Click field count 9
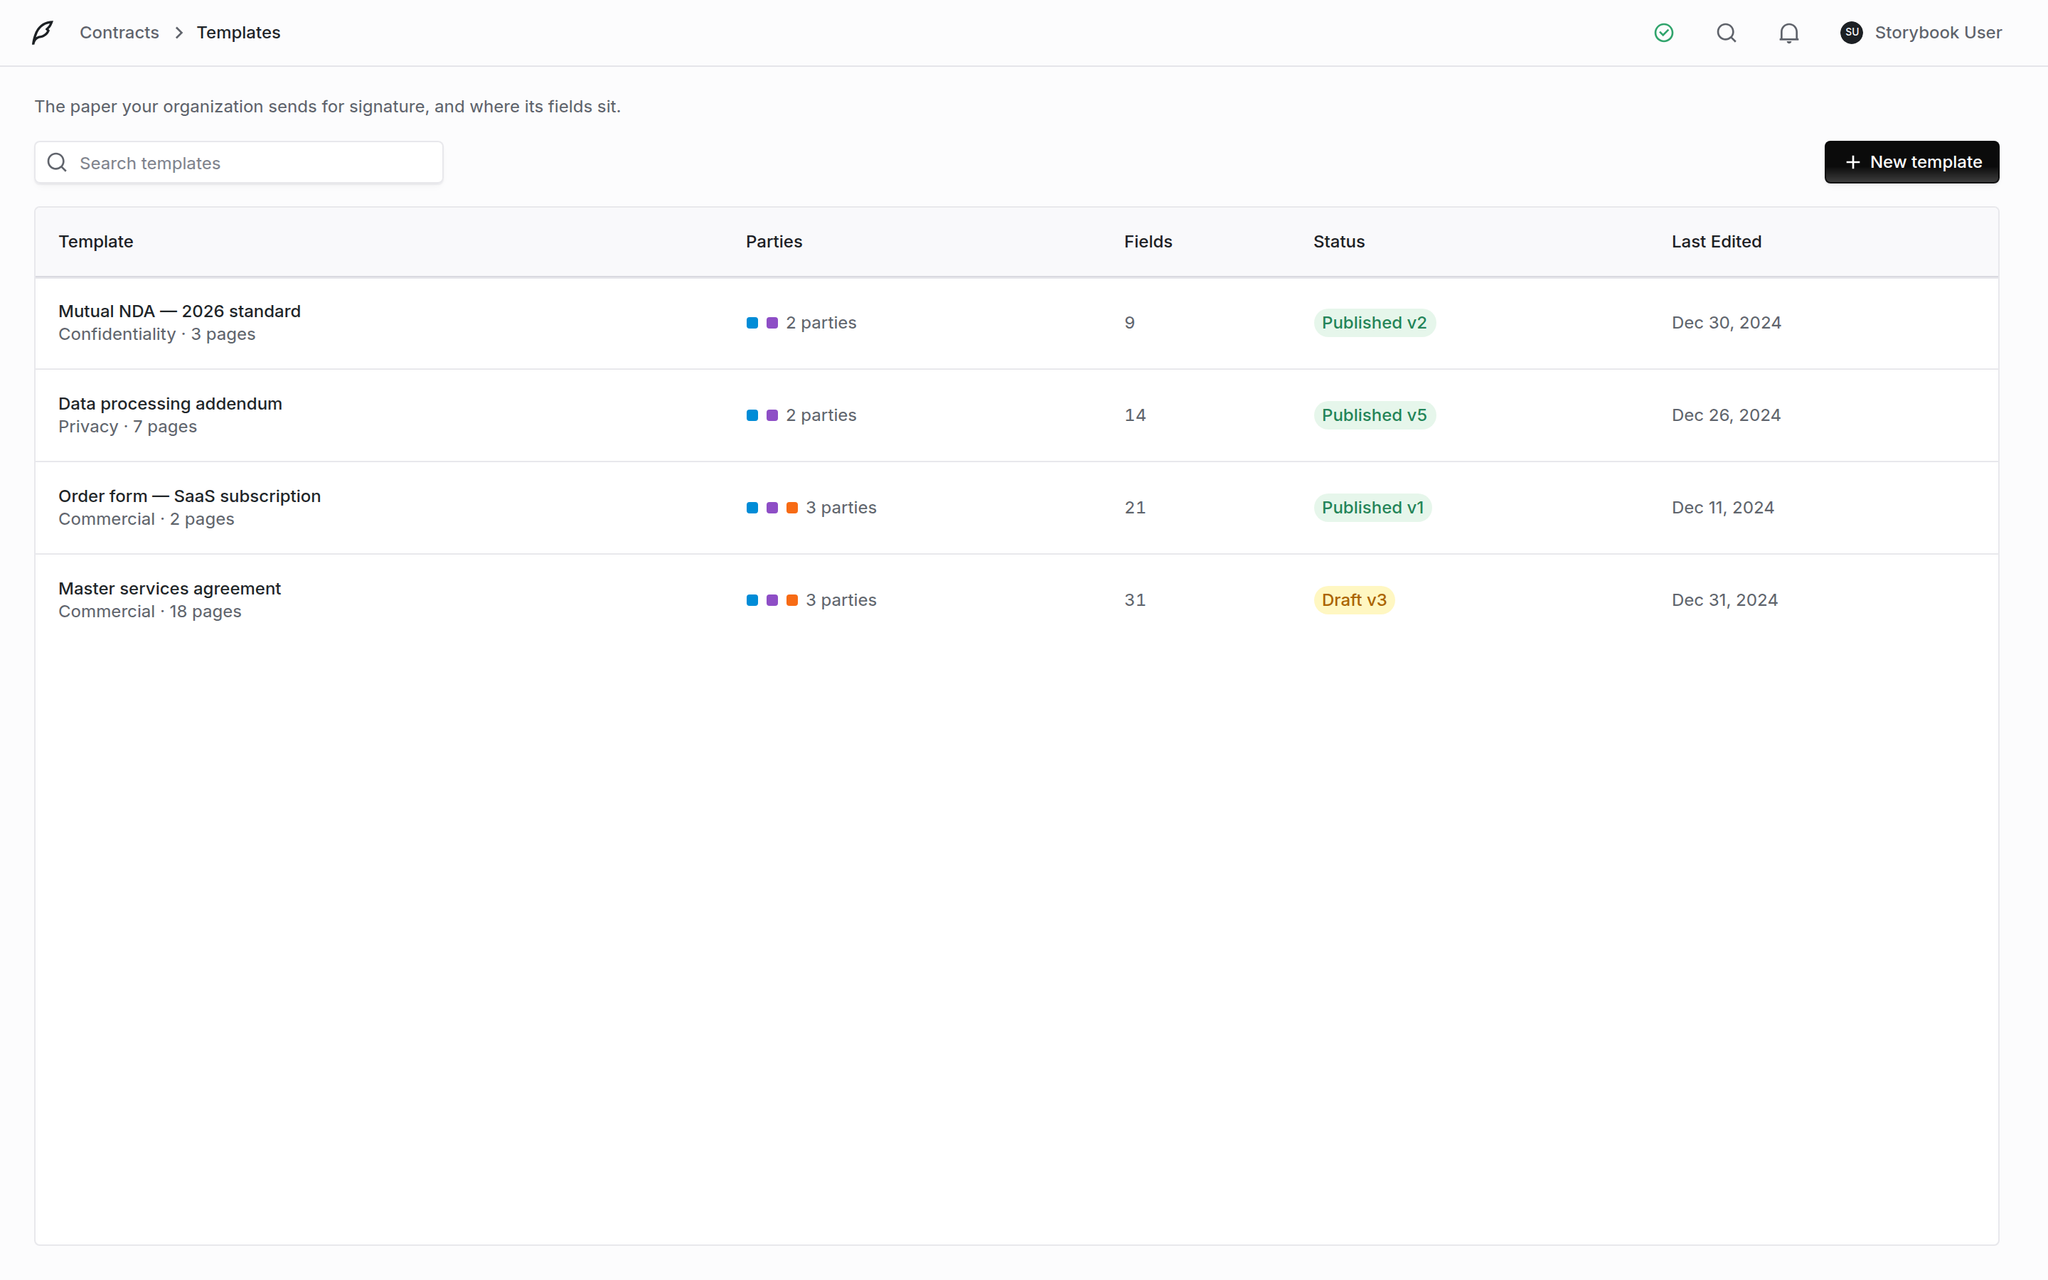2048x1280 pixels. tap(1130, 323)
